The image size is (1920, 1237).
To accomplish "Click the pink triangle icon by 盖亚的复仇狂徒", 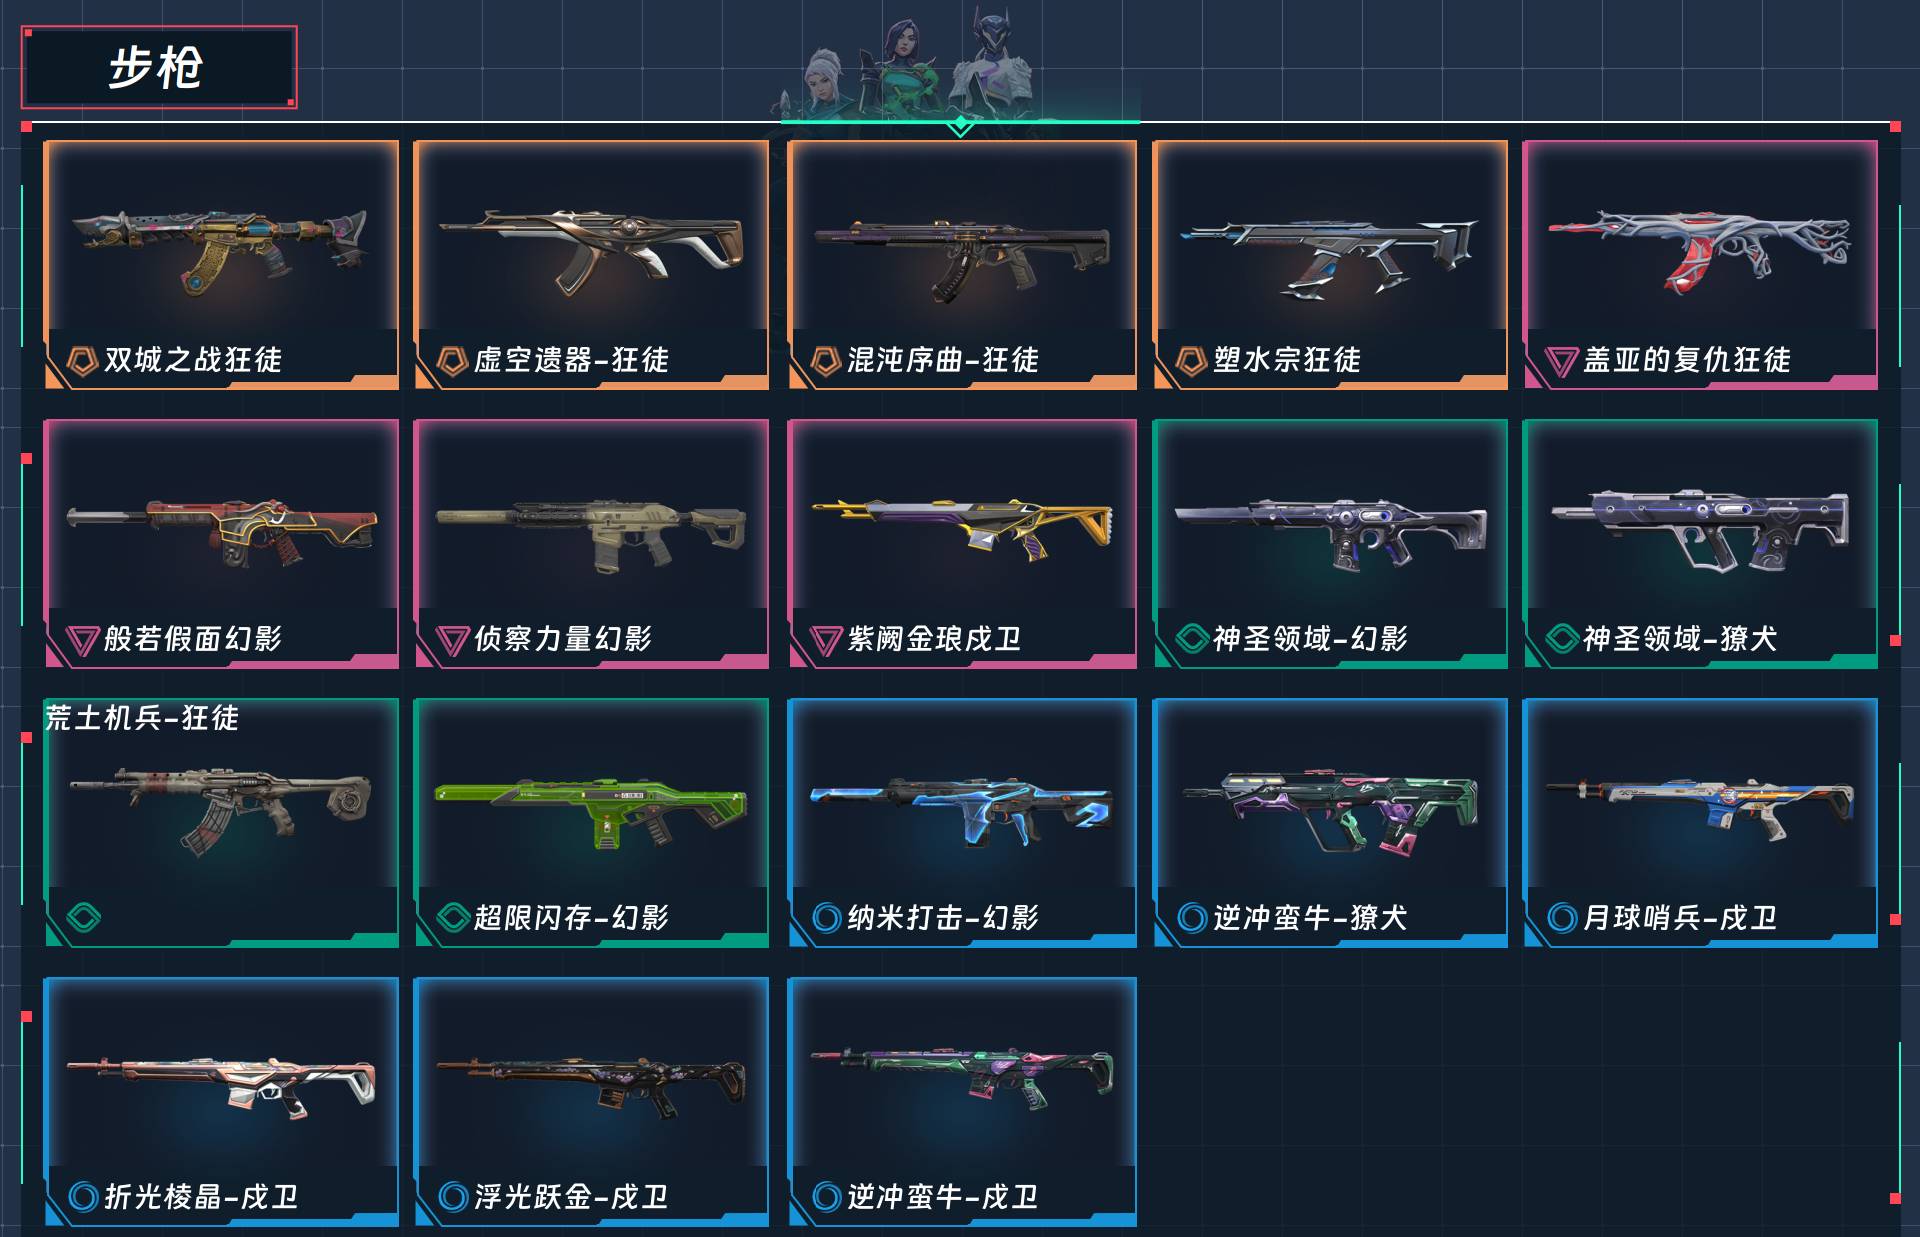I will coord(1561,361).
